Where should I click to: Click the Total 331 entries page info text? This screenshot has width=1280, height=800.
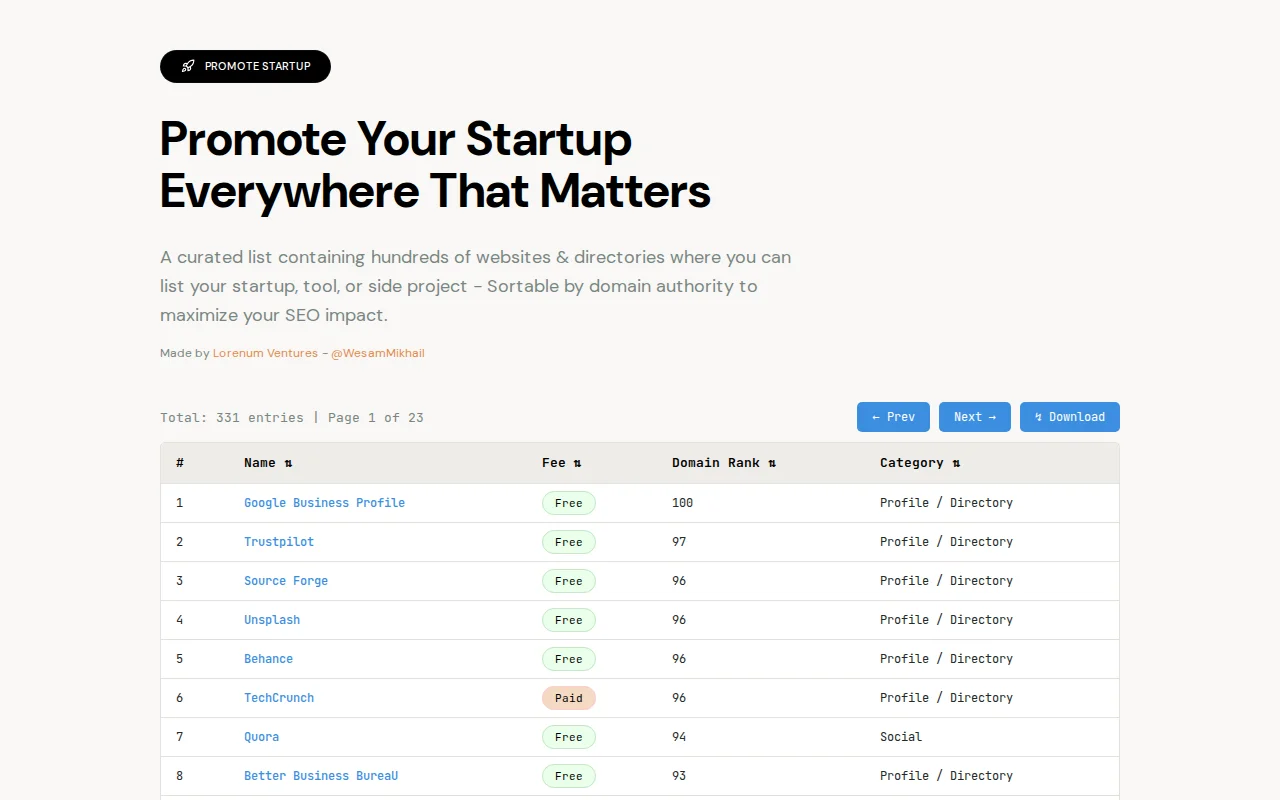[292, 418]
